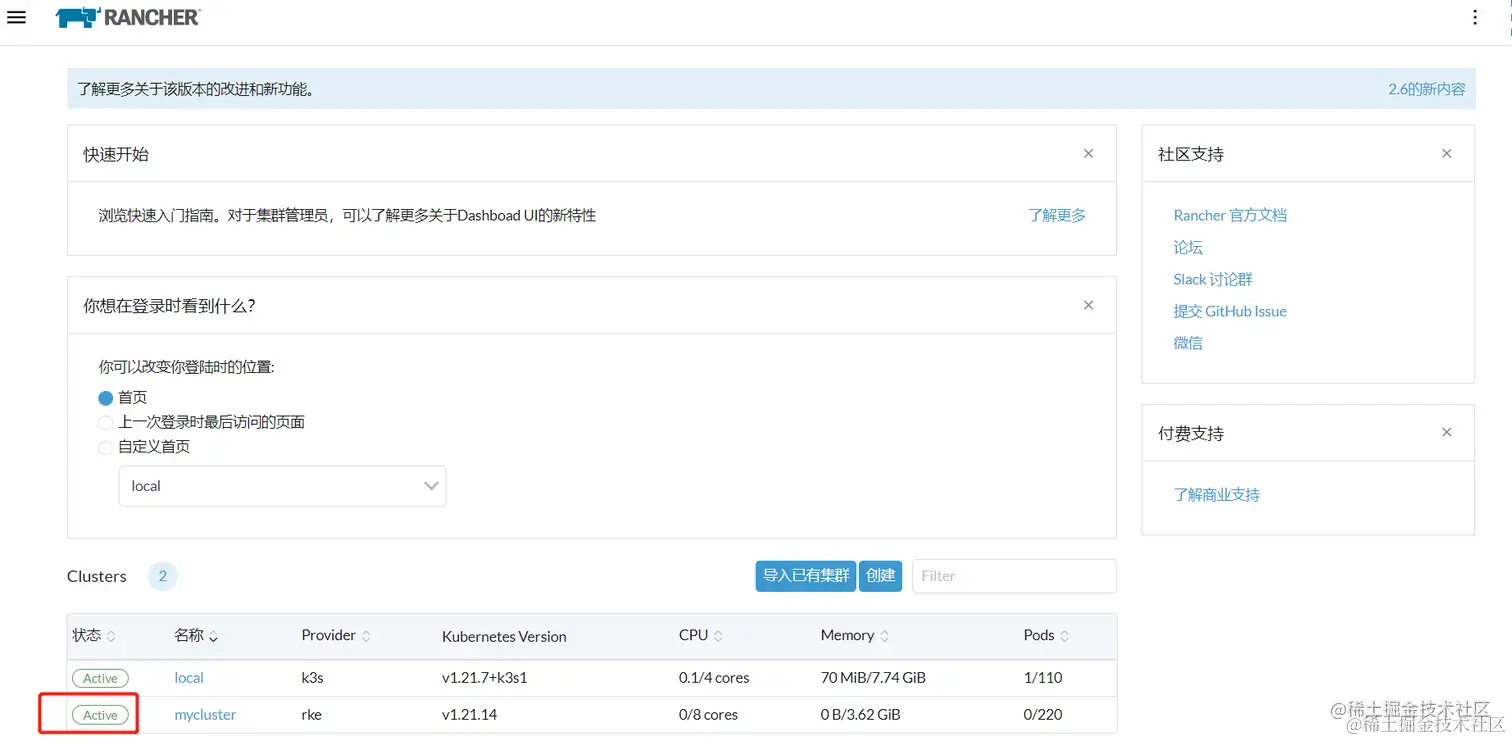Sort clusters by CPU column
Screen dimensions: 1512x741
(701, 635)
